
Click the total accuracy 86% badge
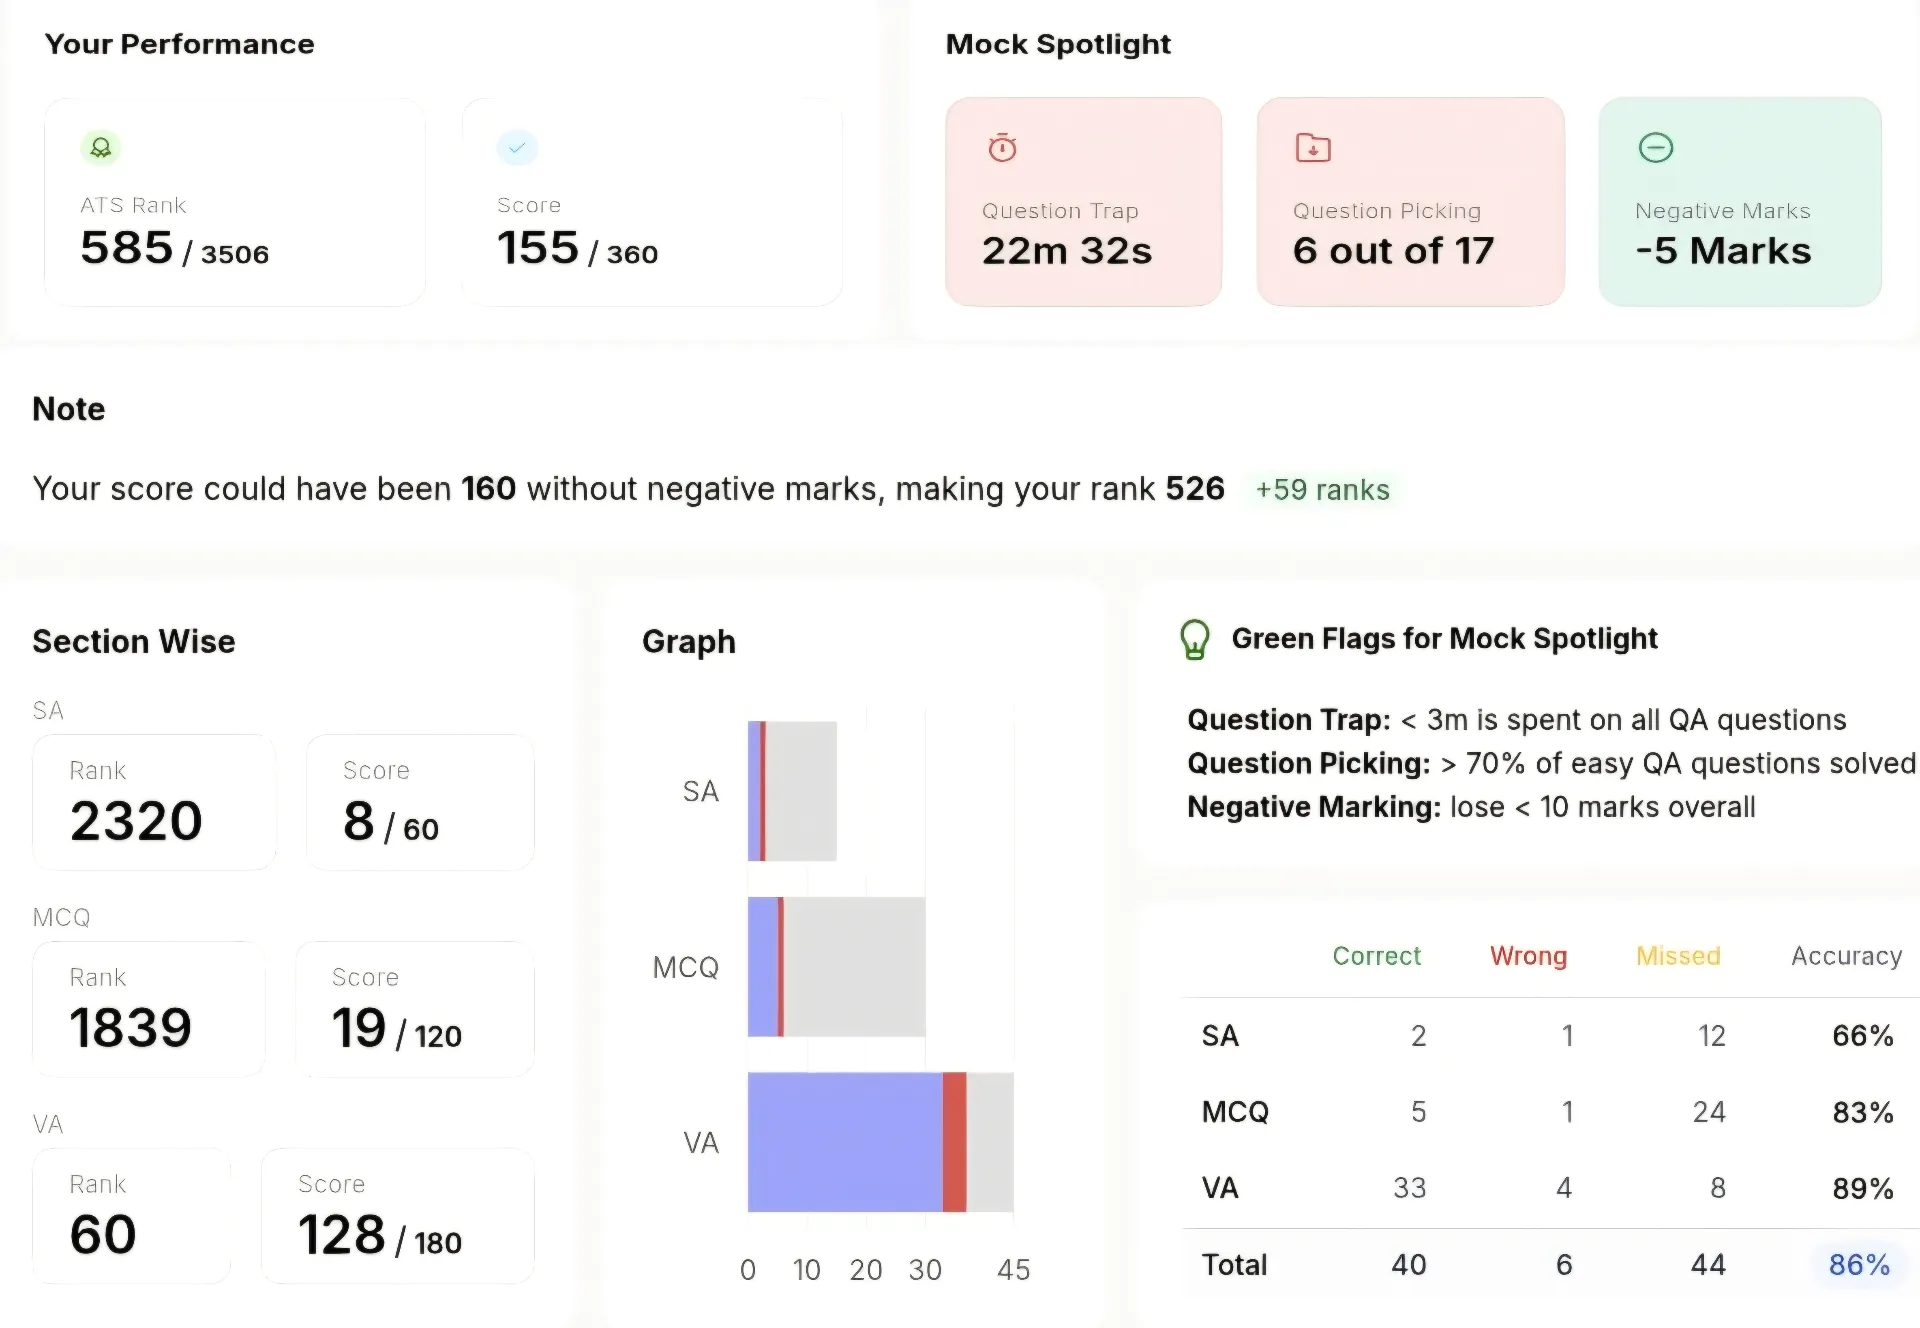[1859, 1265]
